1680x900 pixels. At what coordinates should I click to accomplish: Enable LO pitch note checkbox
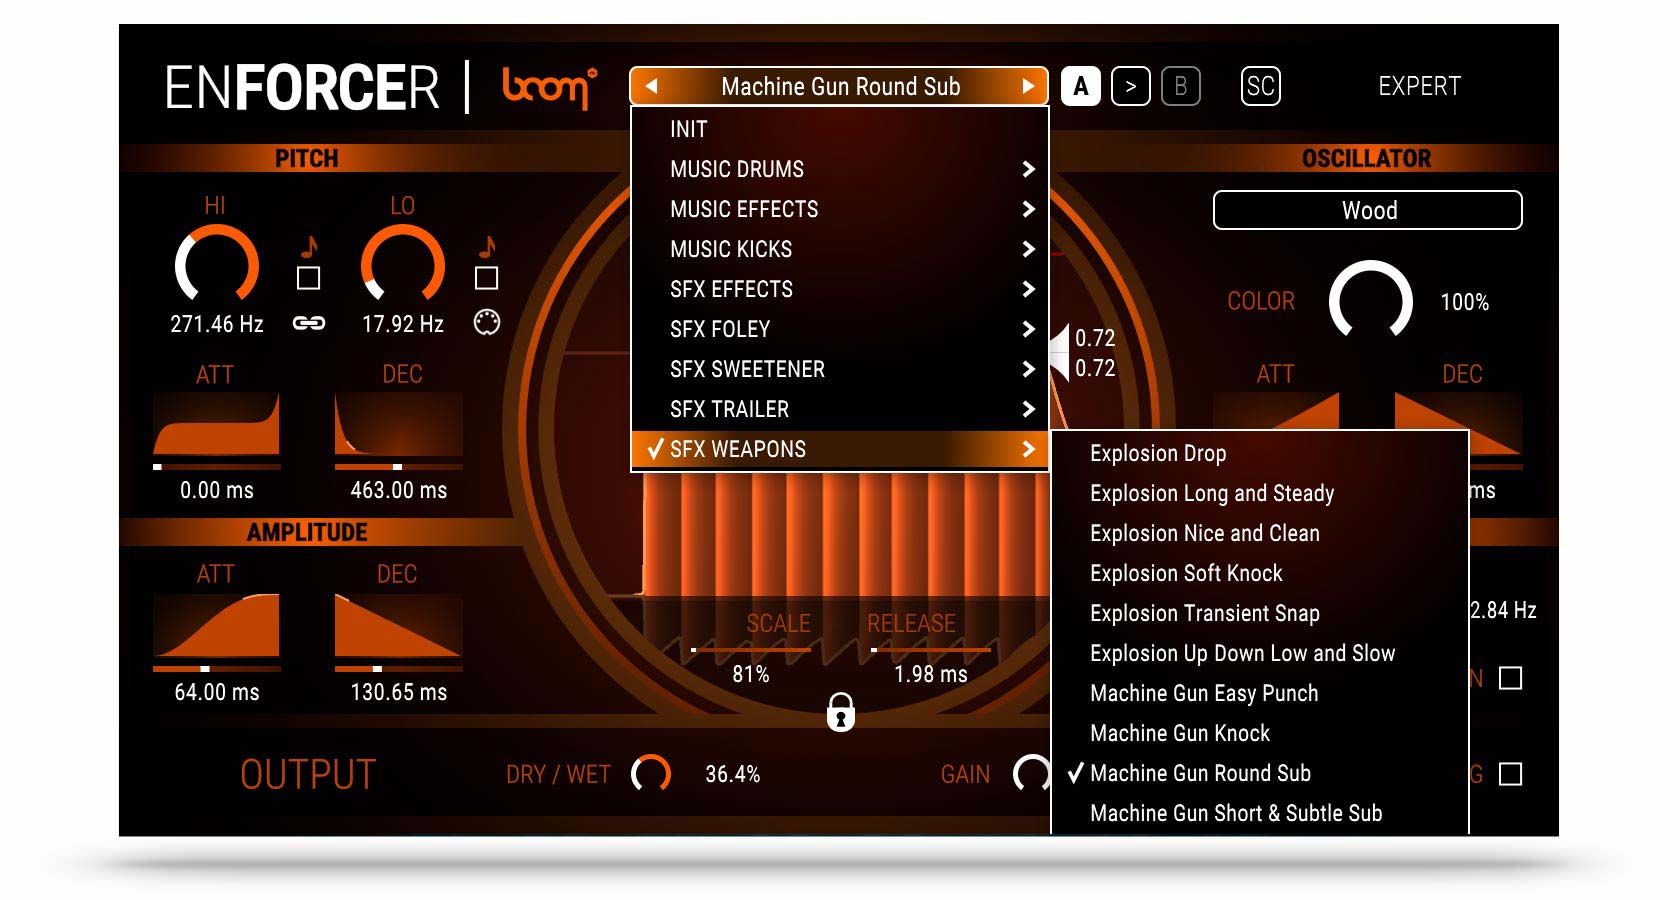coord(487,278)
